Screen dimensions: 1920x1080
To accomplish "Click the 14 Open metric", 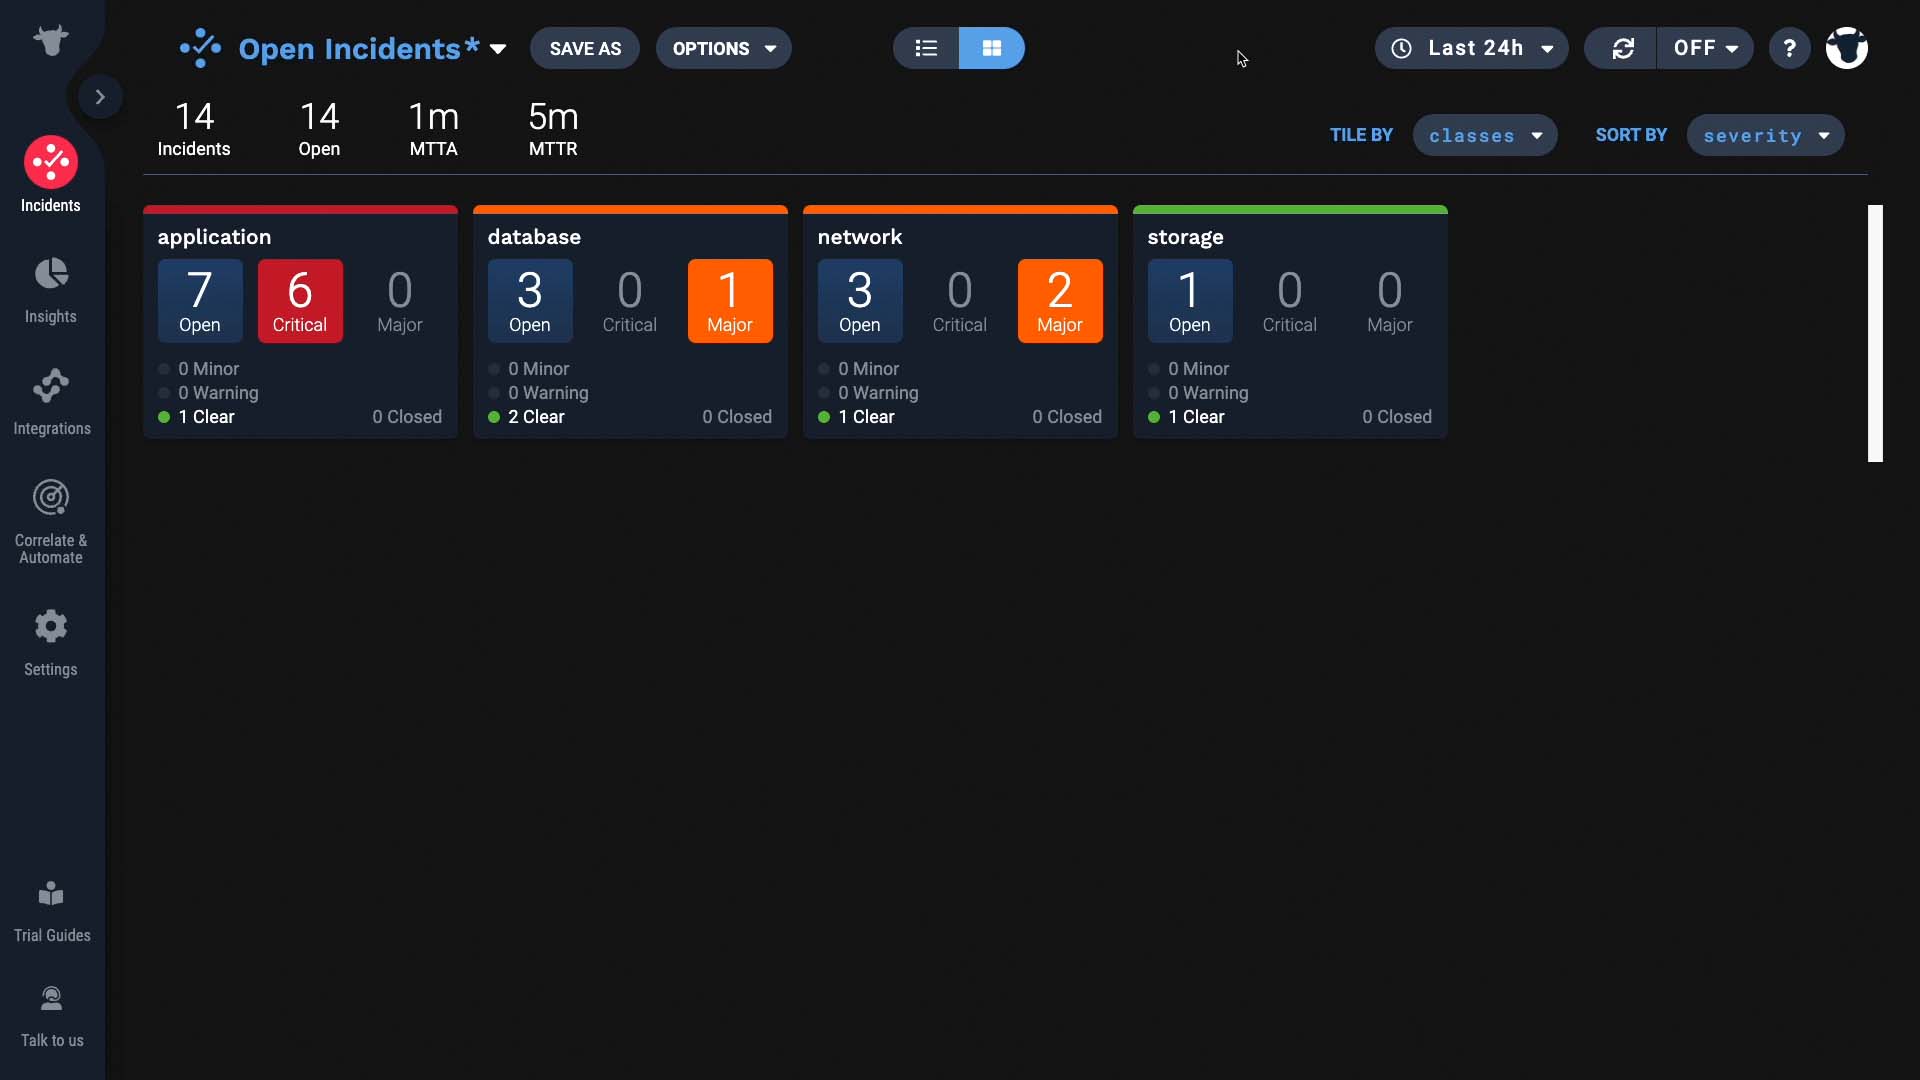I will point(319,129).
